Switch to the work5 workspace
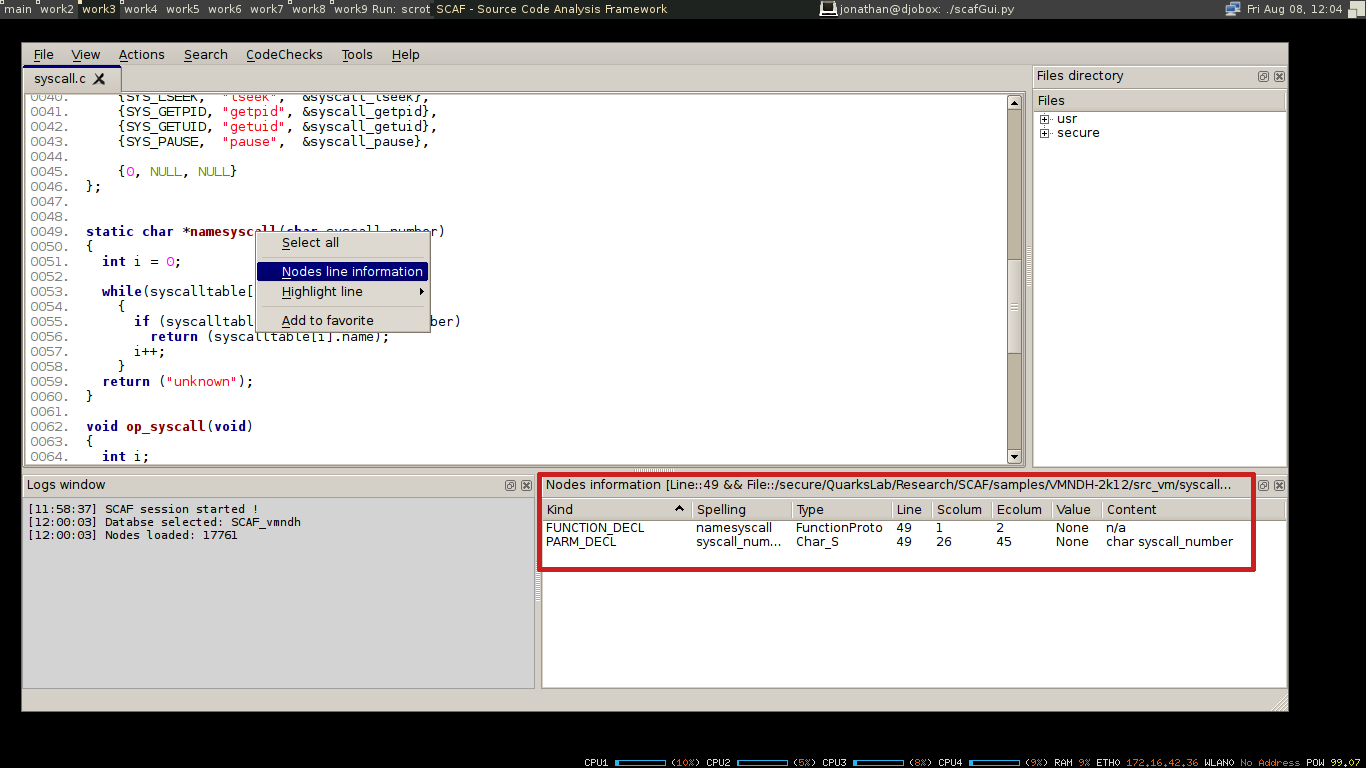Viewport: 1366px width, 768px height. 183,9
